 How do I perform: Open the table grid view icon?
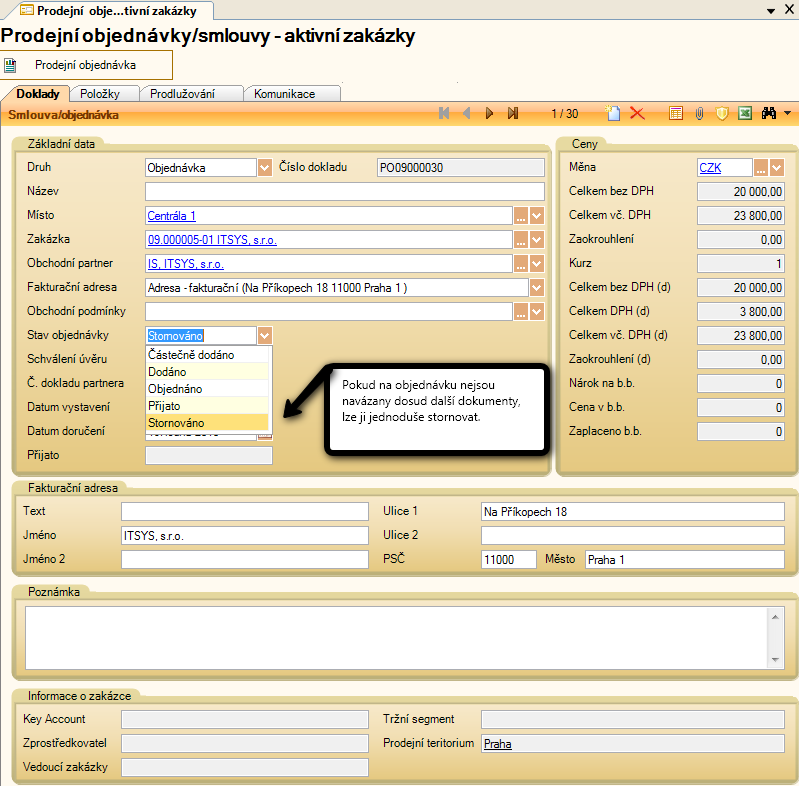[x=677, y=114]
